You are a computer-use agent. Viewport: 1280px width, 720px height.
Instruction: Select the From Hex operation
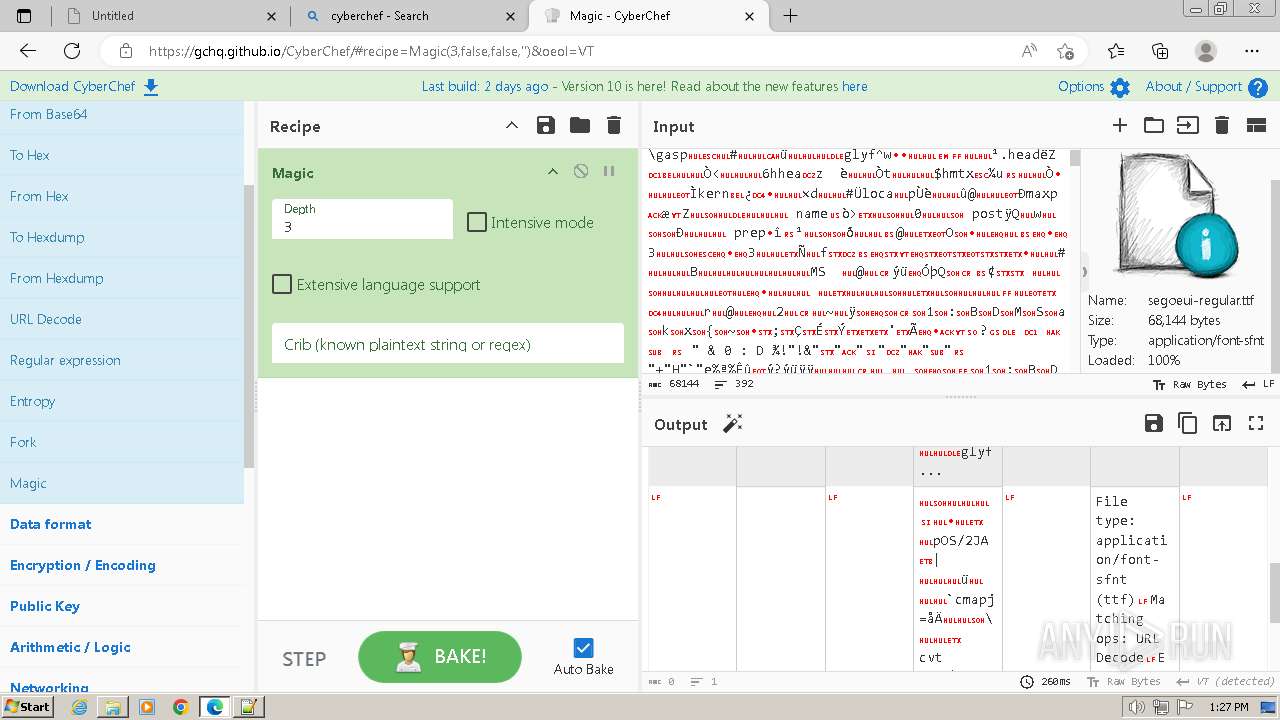click(122, 196)
